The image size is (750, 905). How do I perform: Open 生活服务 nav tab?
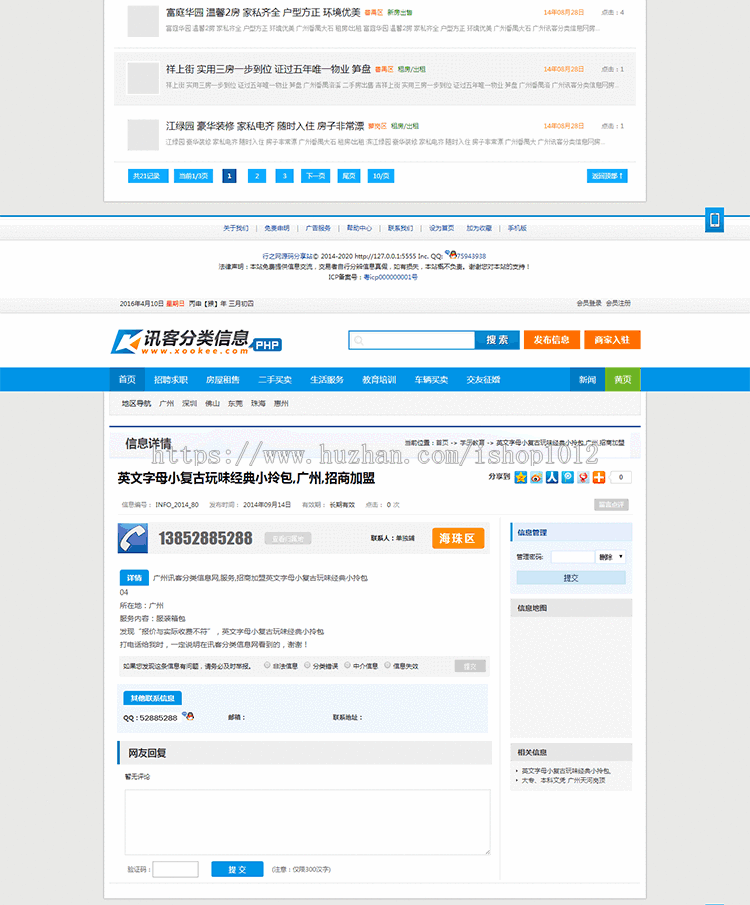(326, 379)
